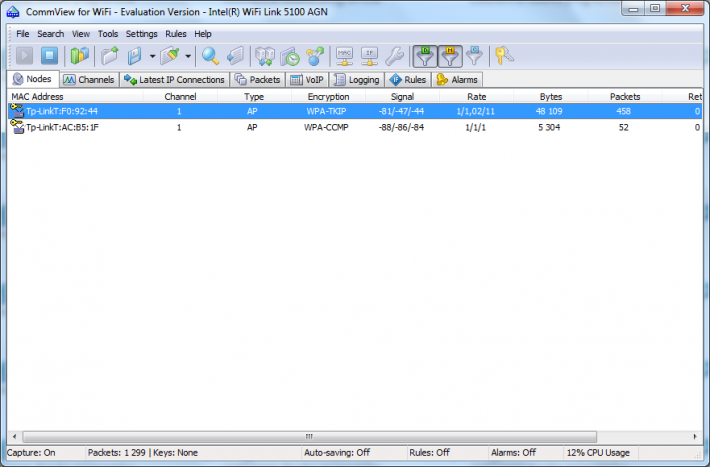Click the WPA-CCMP encryption cell
Screen dimensions: 710x467
click(326, 128)
